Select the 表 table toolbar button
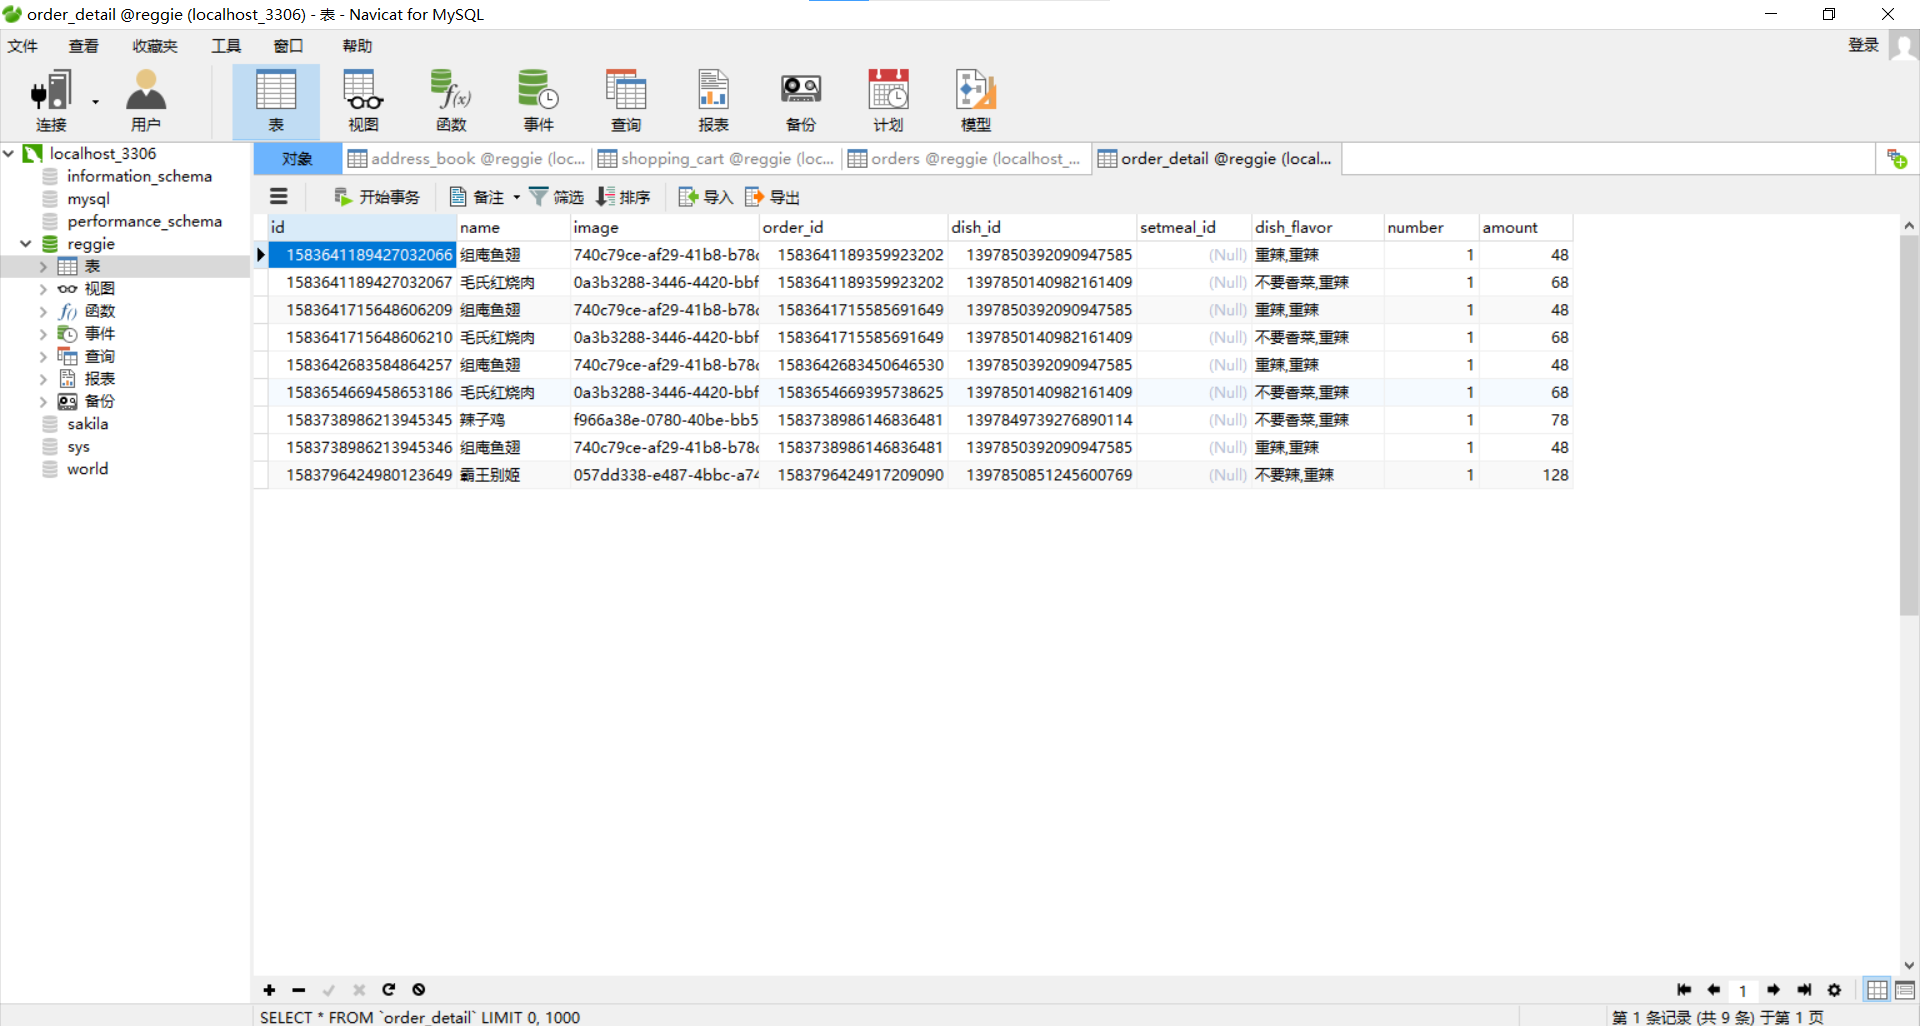1920x1026 pixels. (x=276, y=101)
